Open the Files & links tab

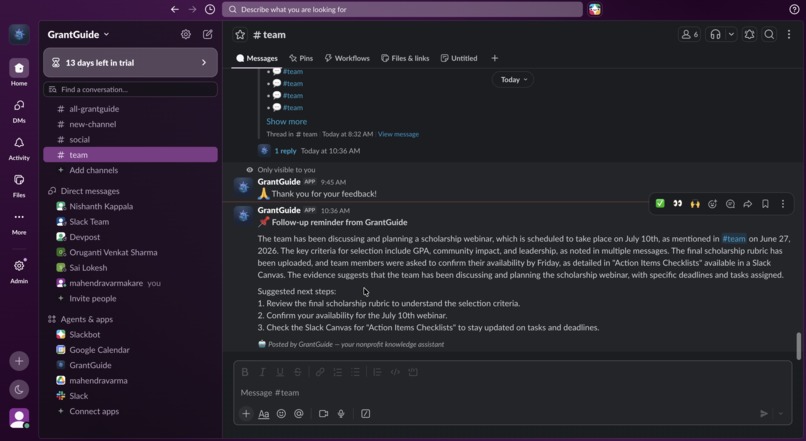[405, 58]
